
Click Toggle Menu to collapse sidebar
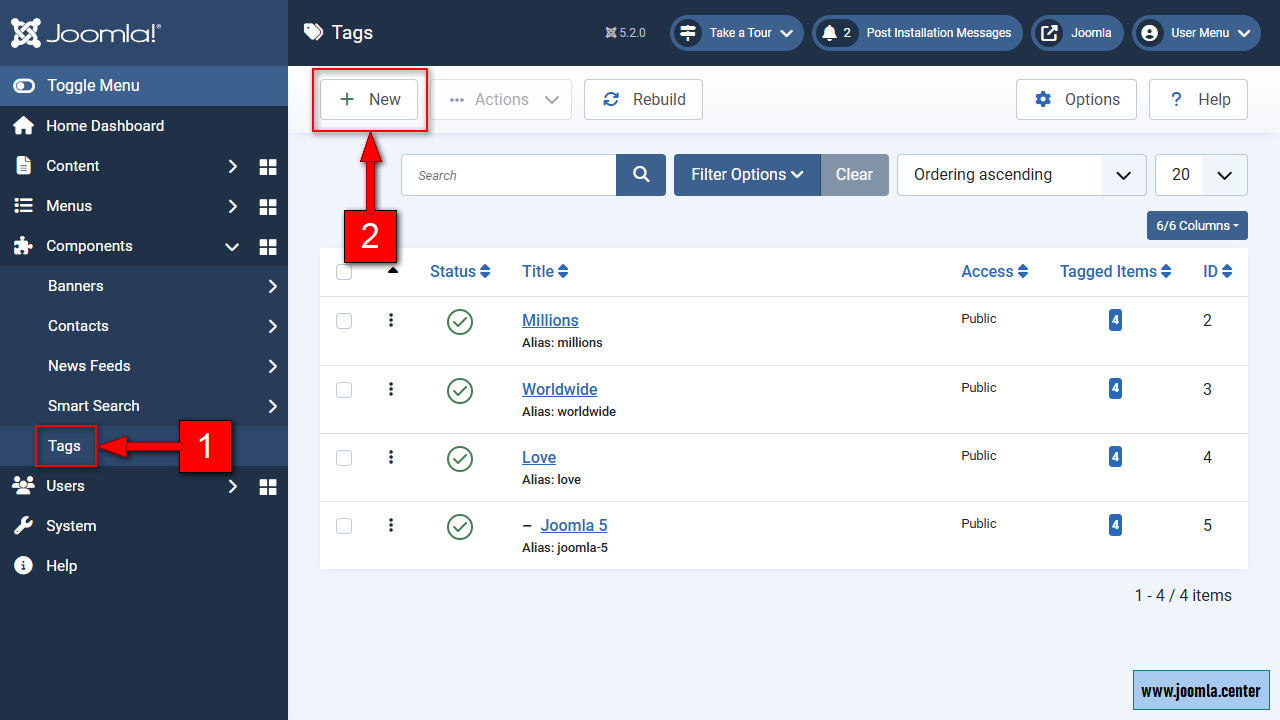(x=144, y=86)
